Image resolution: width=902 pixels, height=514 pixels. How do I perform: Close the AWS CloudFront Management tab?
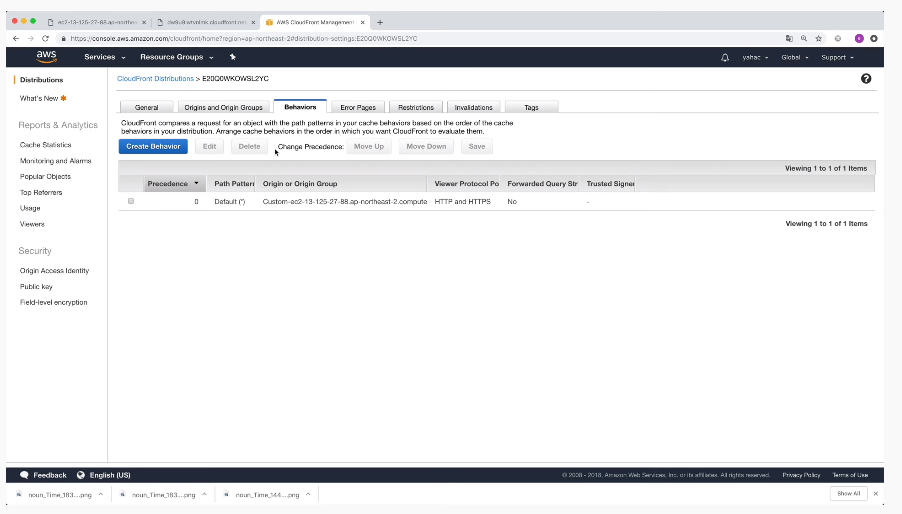(x=362, y=22)
